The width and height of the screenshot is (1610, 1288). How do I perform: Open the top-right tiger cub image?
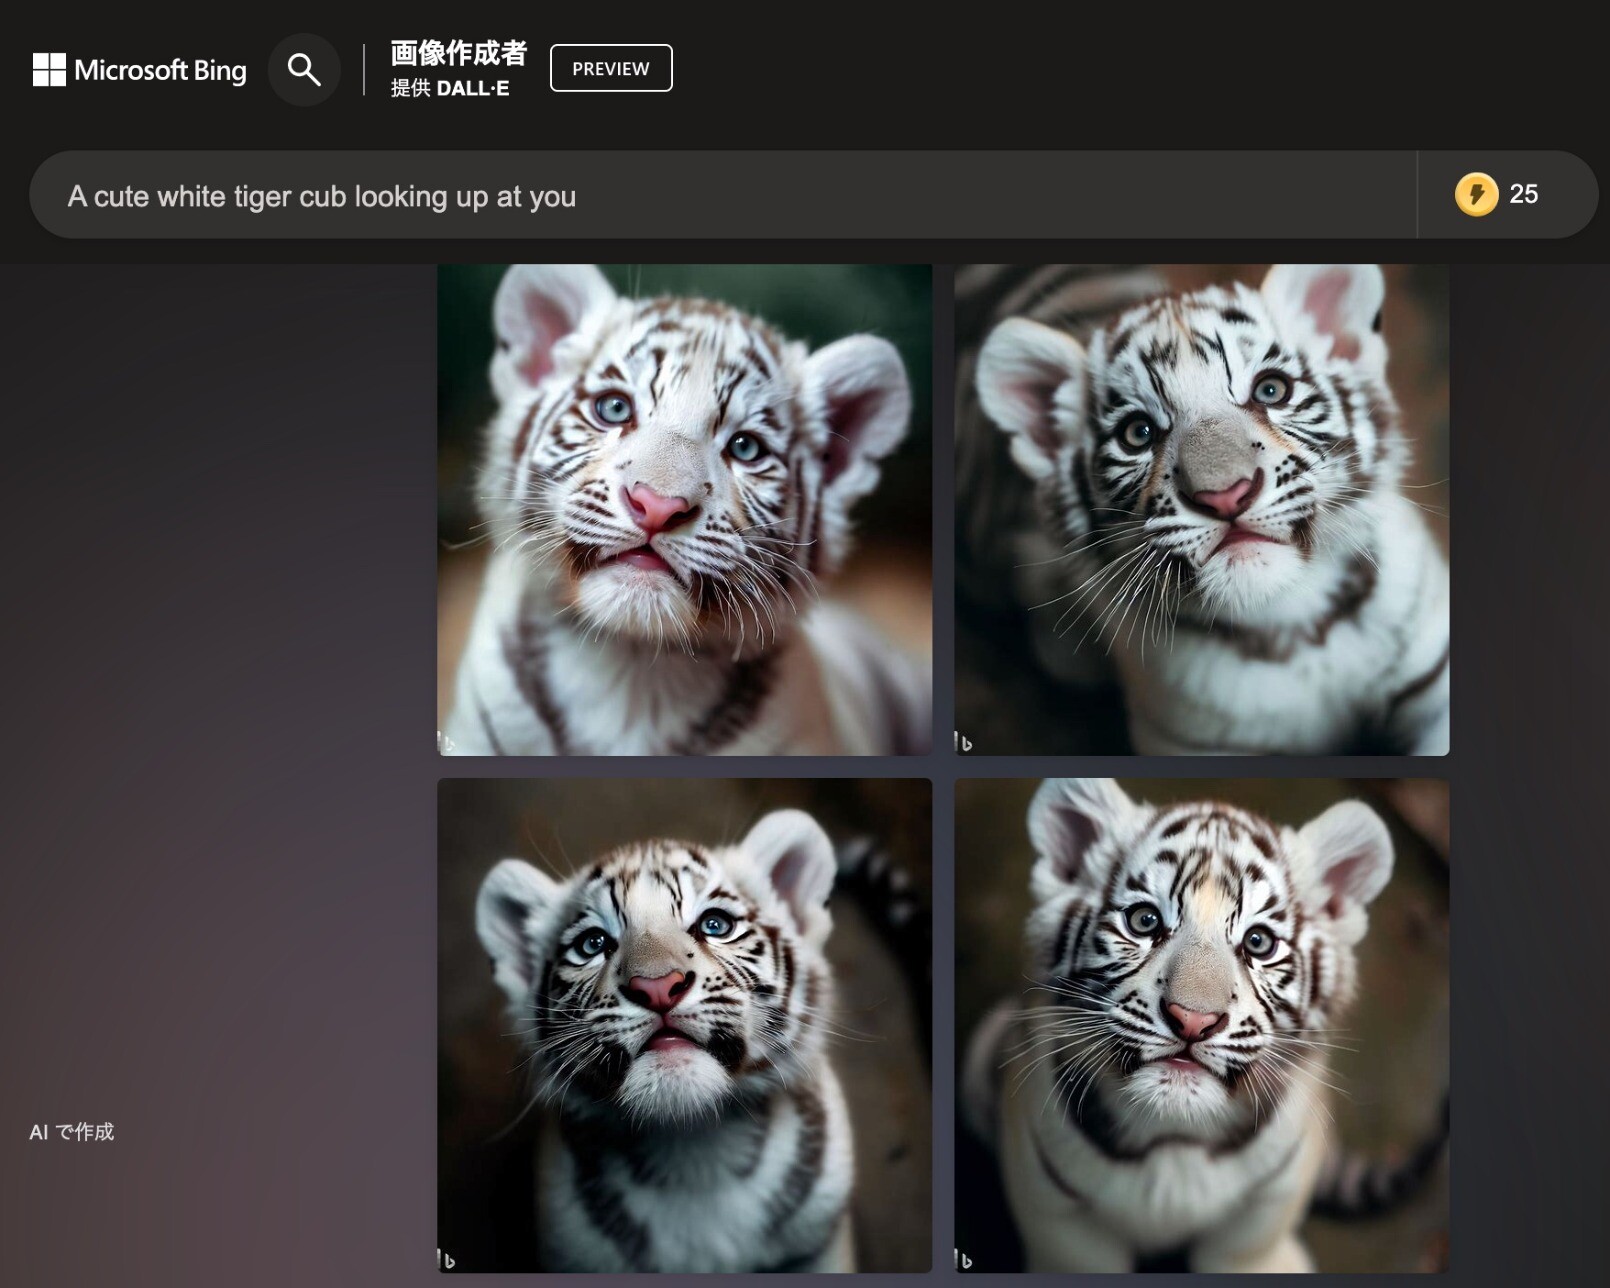[x=1202, y=510]
